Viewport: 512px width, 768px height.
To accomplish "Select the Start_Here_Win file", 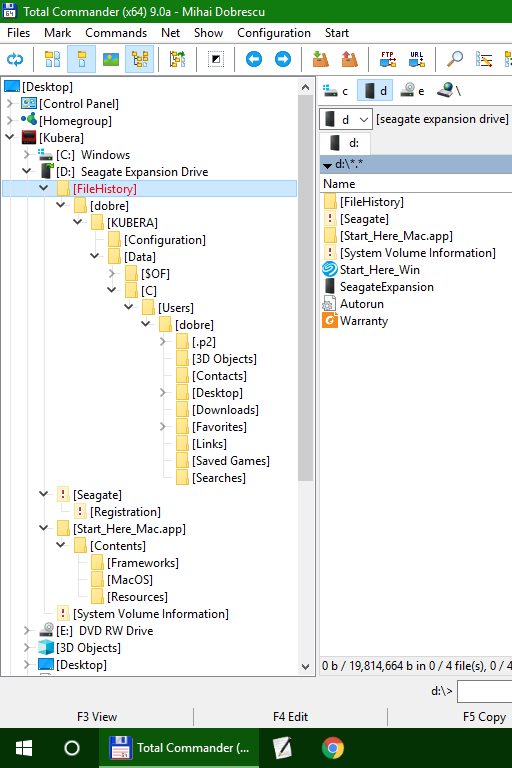I will [380, 270].
